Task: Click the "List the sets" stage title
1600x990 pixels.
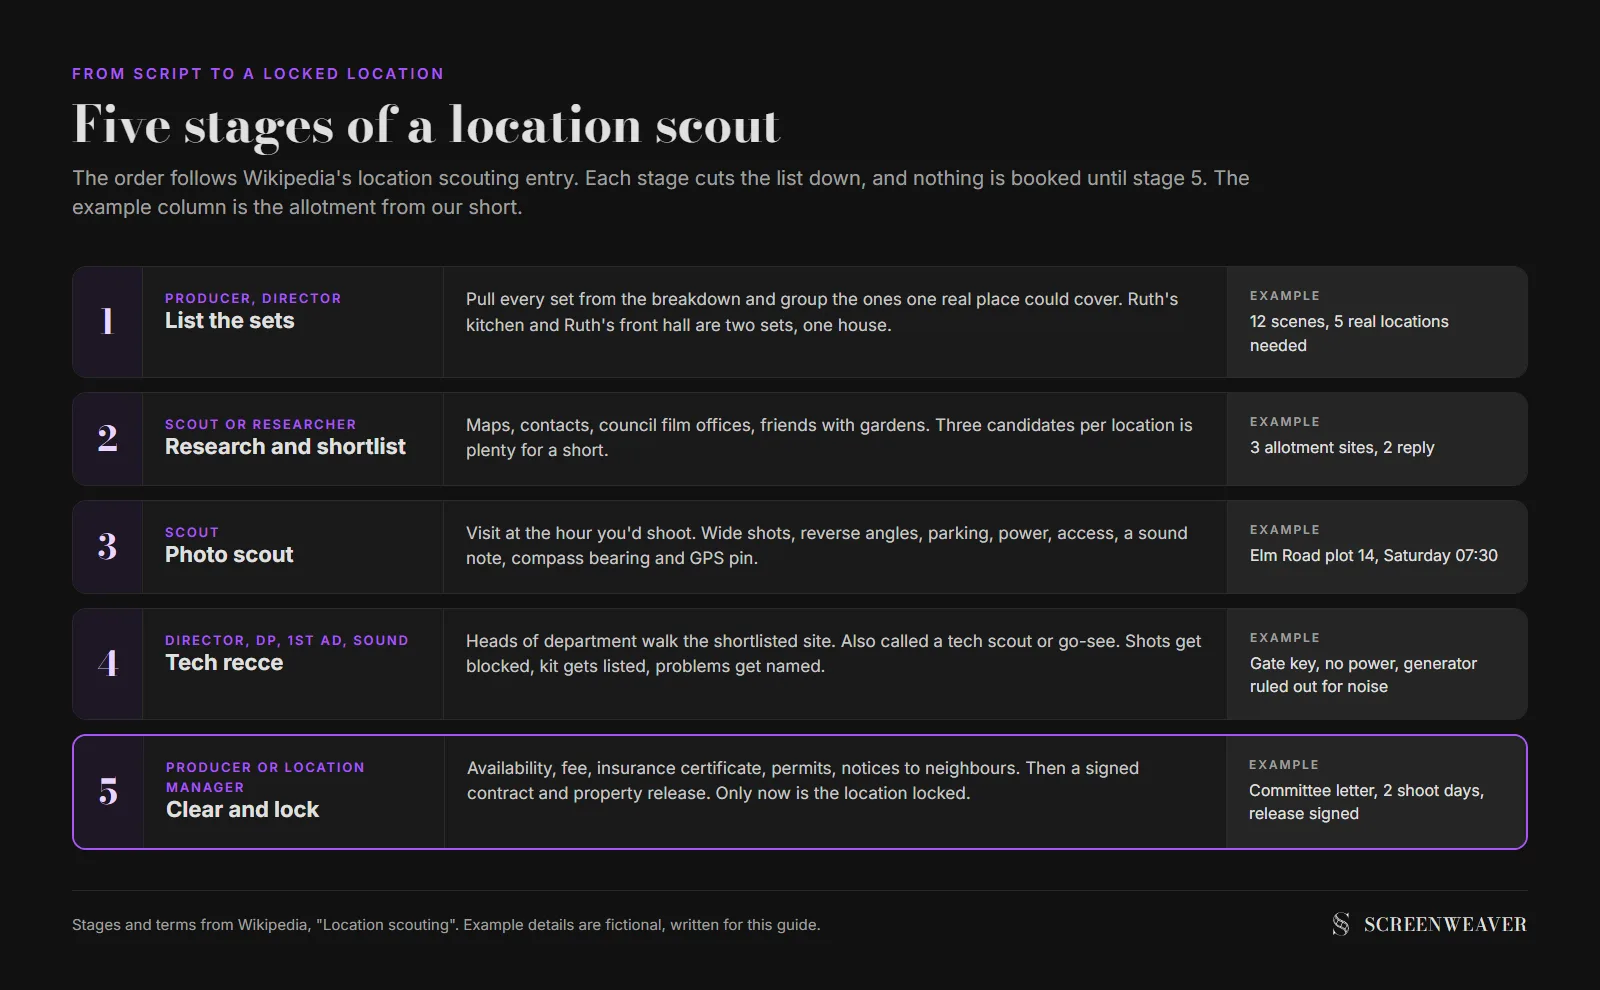Action: click(x=230, y=321)
